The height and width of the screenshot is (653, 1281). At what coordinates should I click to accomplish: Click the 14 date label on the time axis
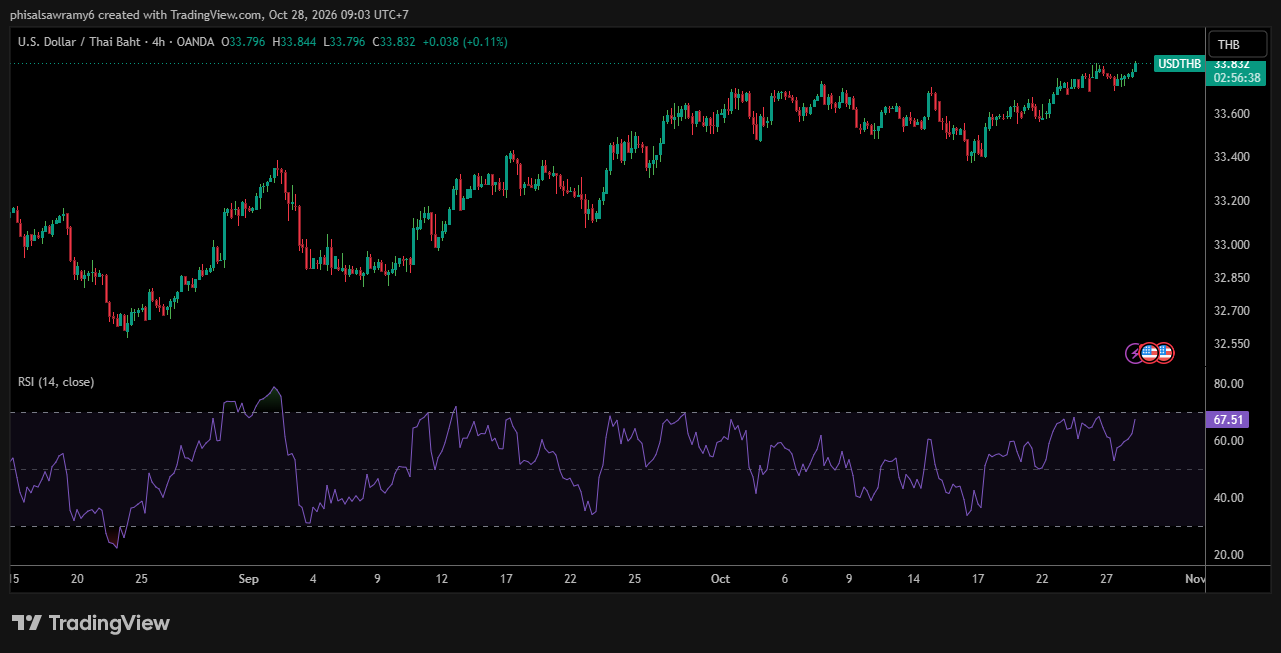(914, 579)
